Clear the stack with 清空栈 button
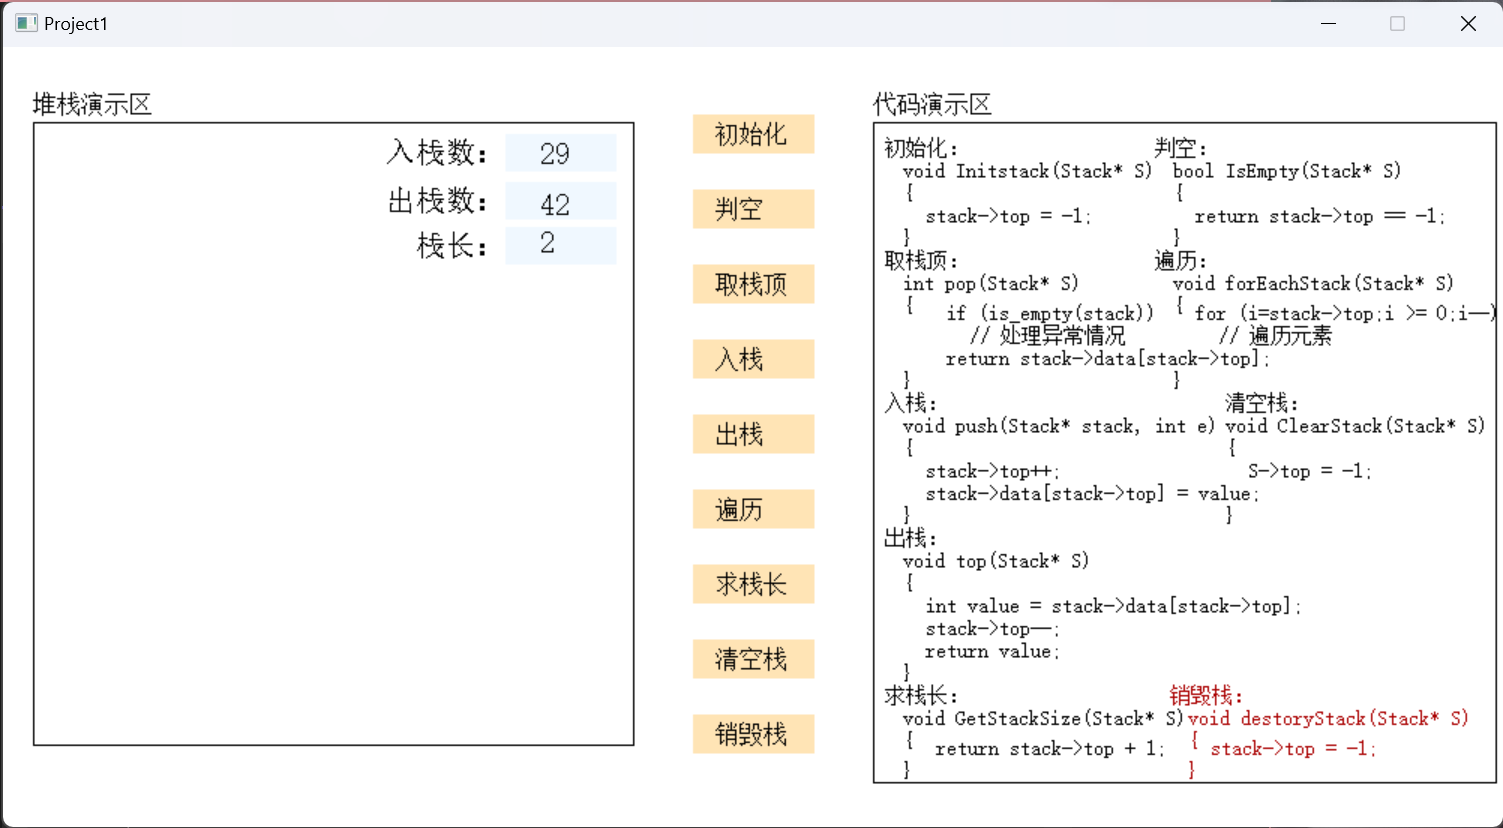 coord(753,659)
